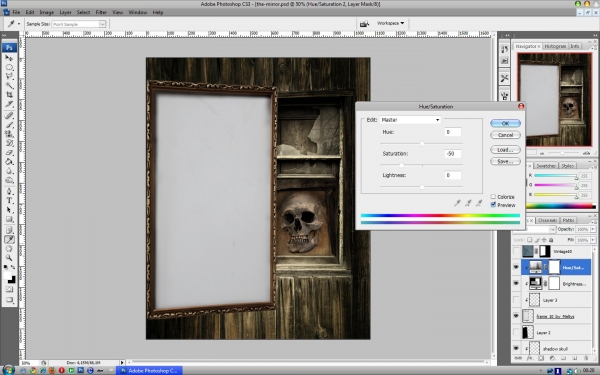Open the Window menu
This screenshot has height=375, width=600.
point(138,12)
